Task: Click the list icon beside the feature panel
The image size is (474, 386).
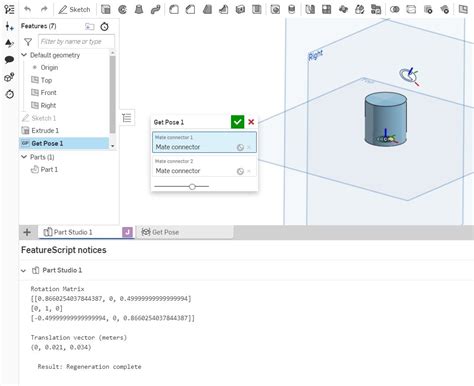Action: click(127, 118)
